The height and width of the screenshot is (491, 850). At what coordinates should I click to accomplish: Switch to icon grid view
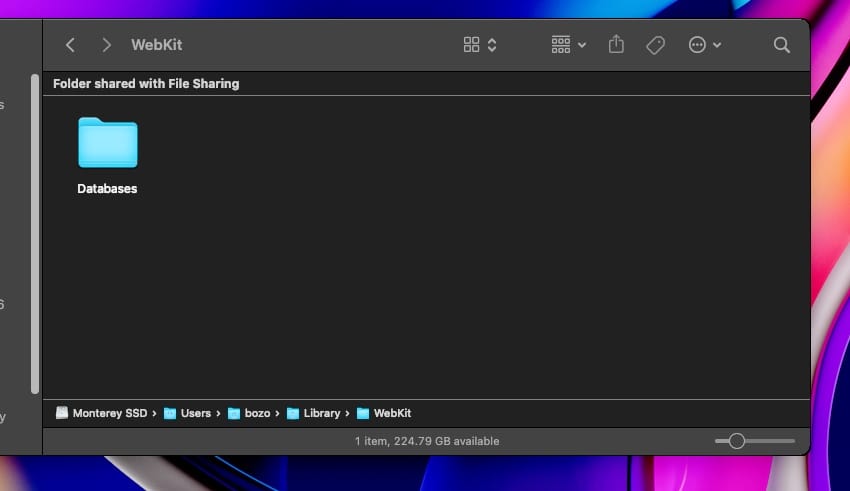tap(471, 45)
